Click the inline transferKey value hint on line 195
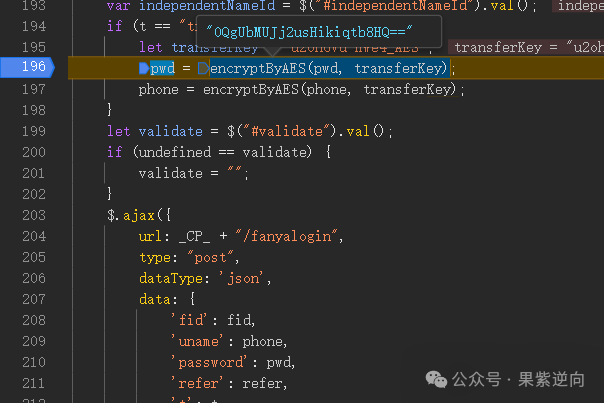604x403 pixels. tap(527, 47)
